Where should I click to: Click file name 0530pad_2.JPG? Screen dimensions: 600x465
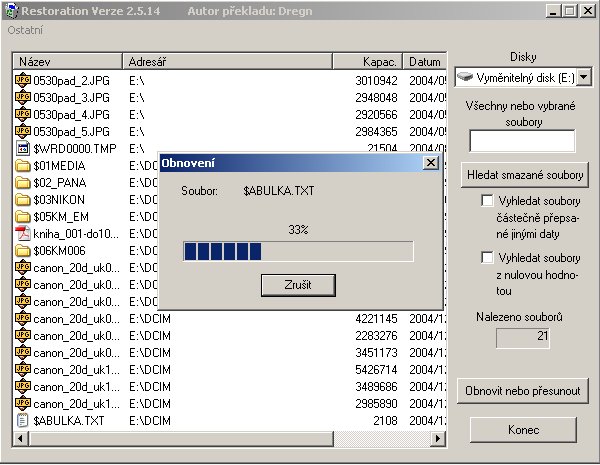(71, 81)
